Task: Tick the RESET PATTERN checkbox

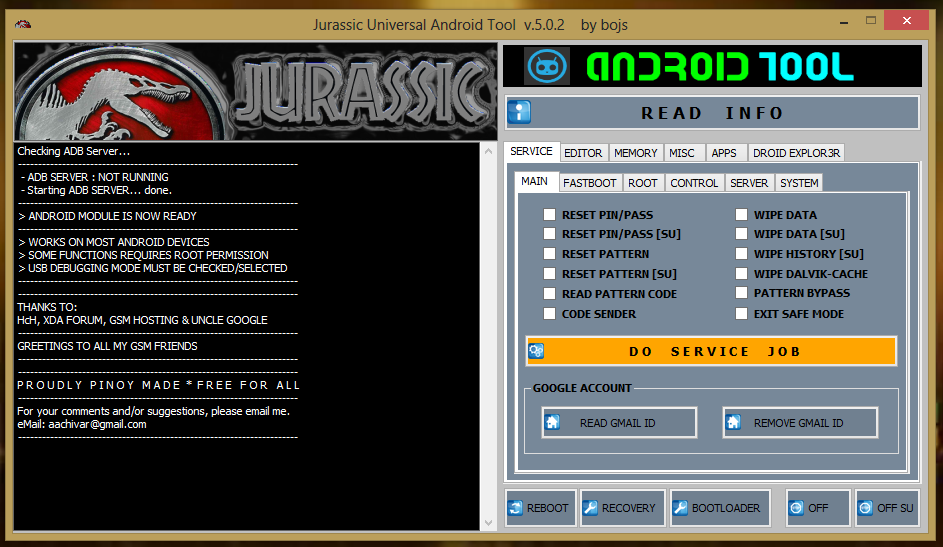Action: [549, 253]
